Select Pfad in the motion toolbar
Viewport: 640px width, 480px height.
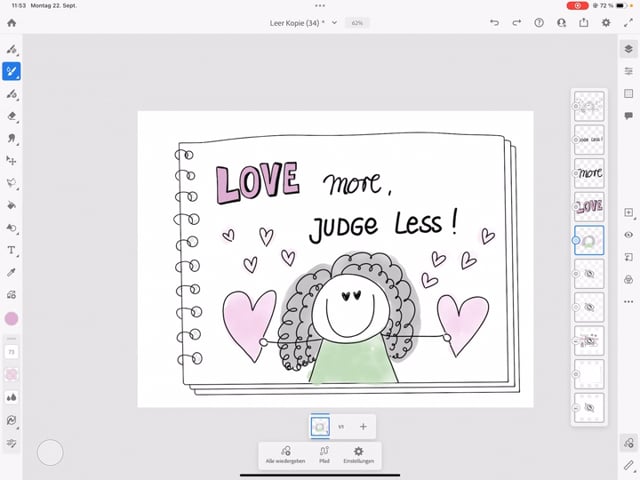(x=324, y=456)
